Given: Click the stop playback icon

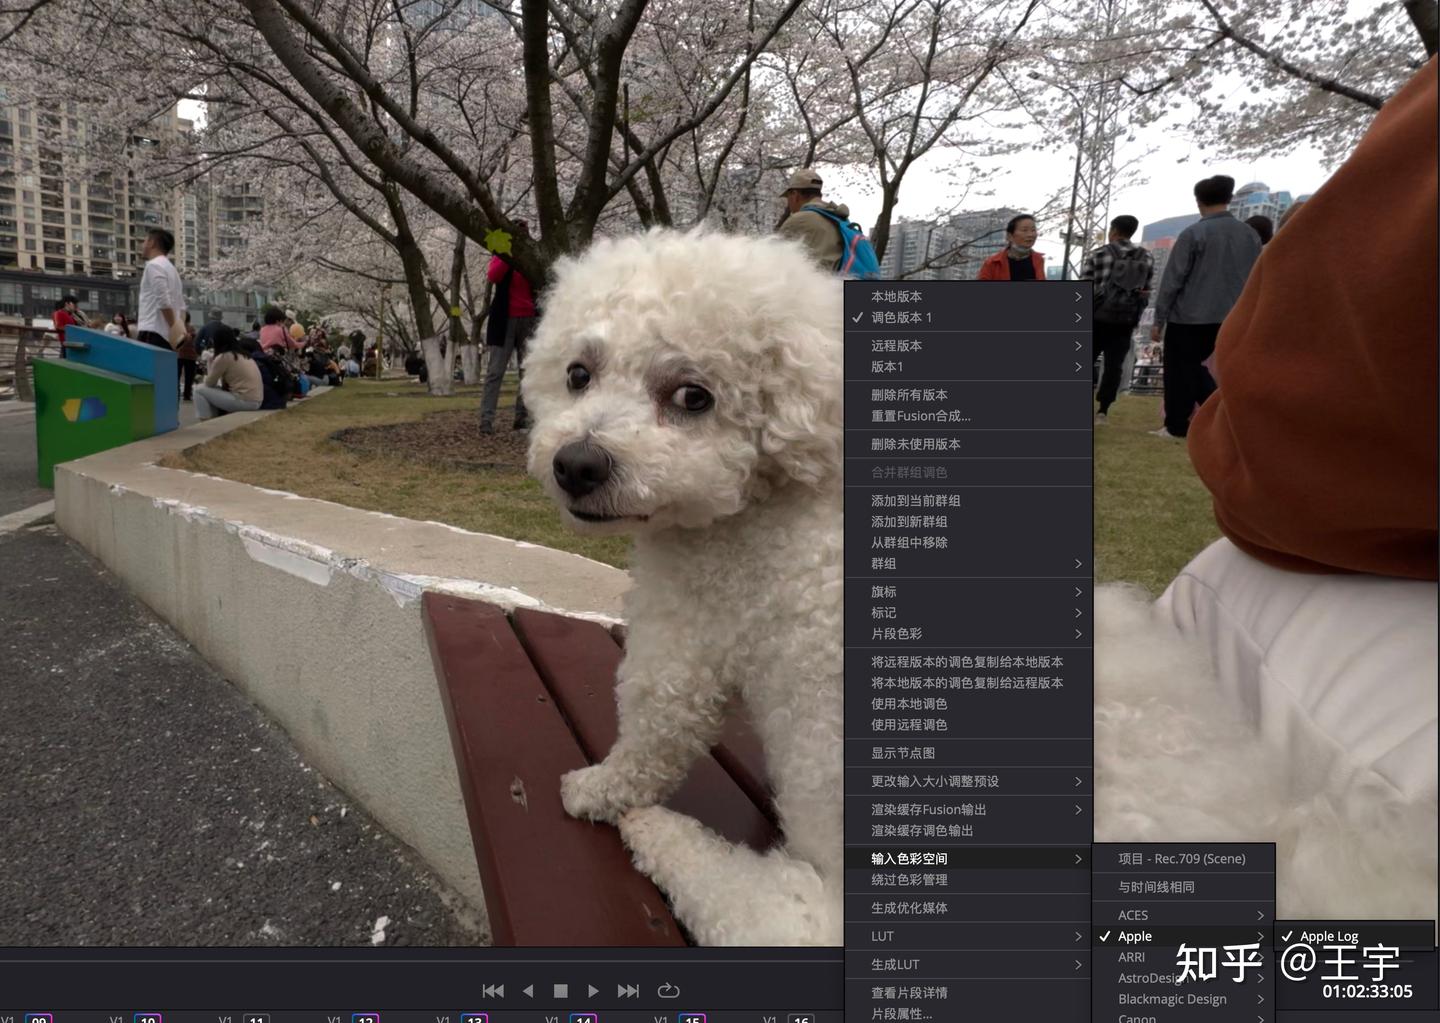Looking at the screenshot, I should click(x=561, y=990).
